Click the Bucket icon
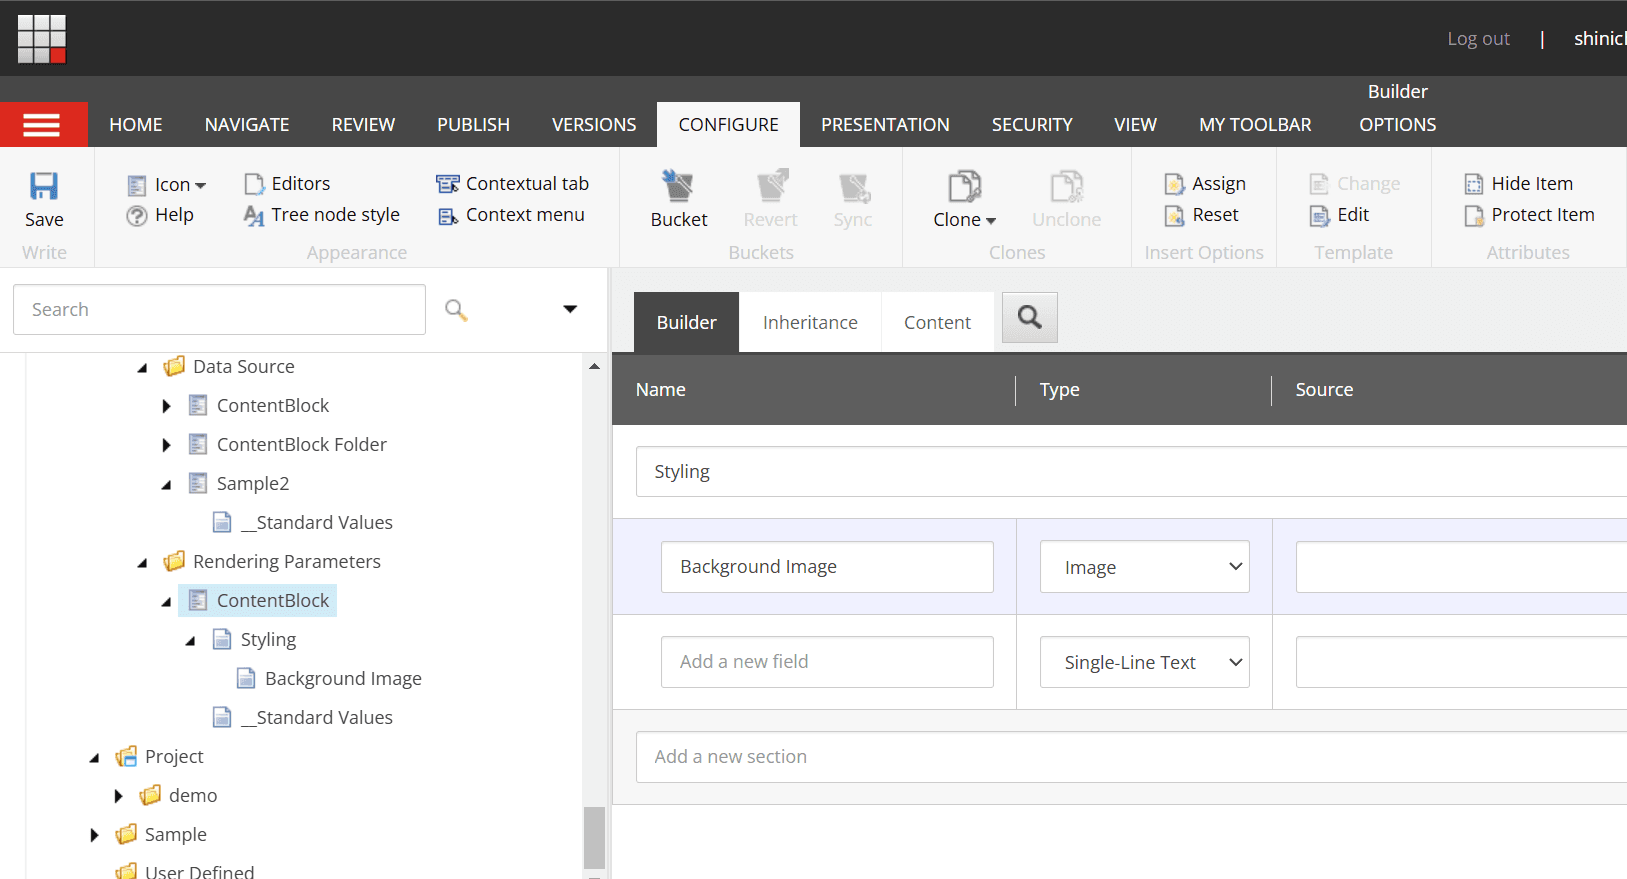The height and width of the screenshot is (879, 1627). (678, 187)
